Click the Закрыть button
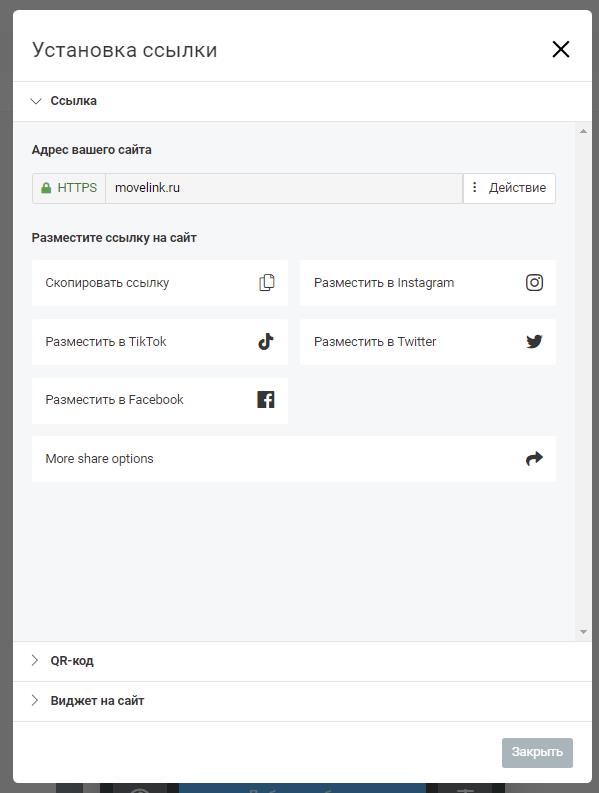This screenshot has width=599, height=793. pos(537,753)
